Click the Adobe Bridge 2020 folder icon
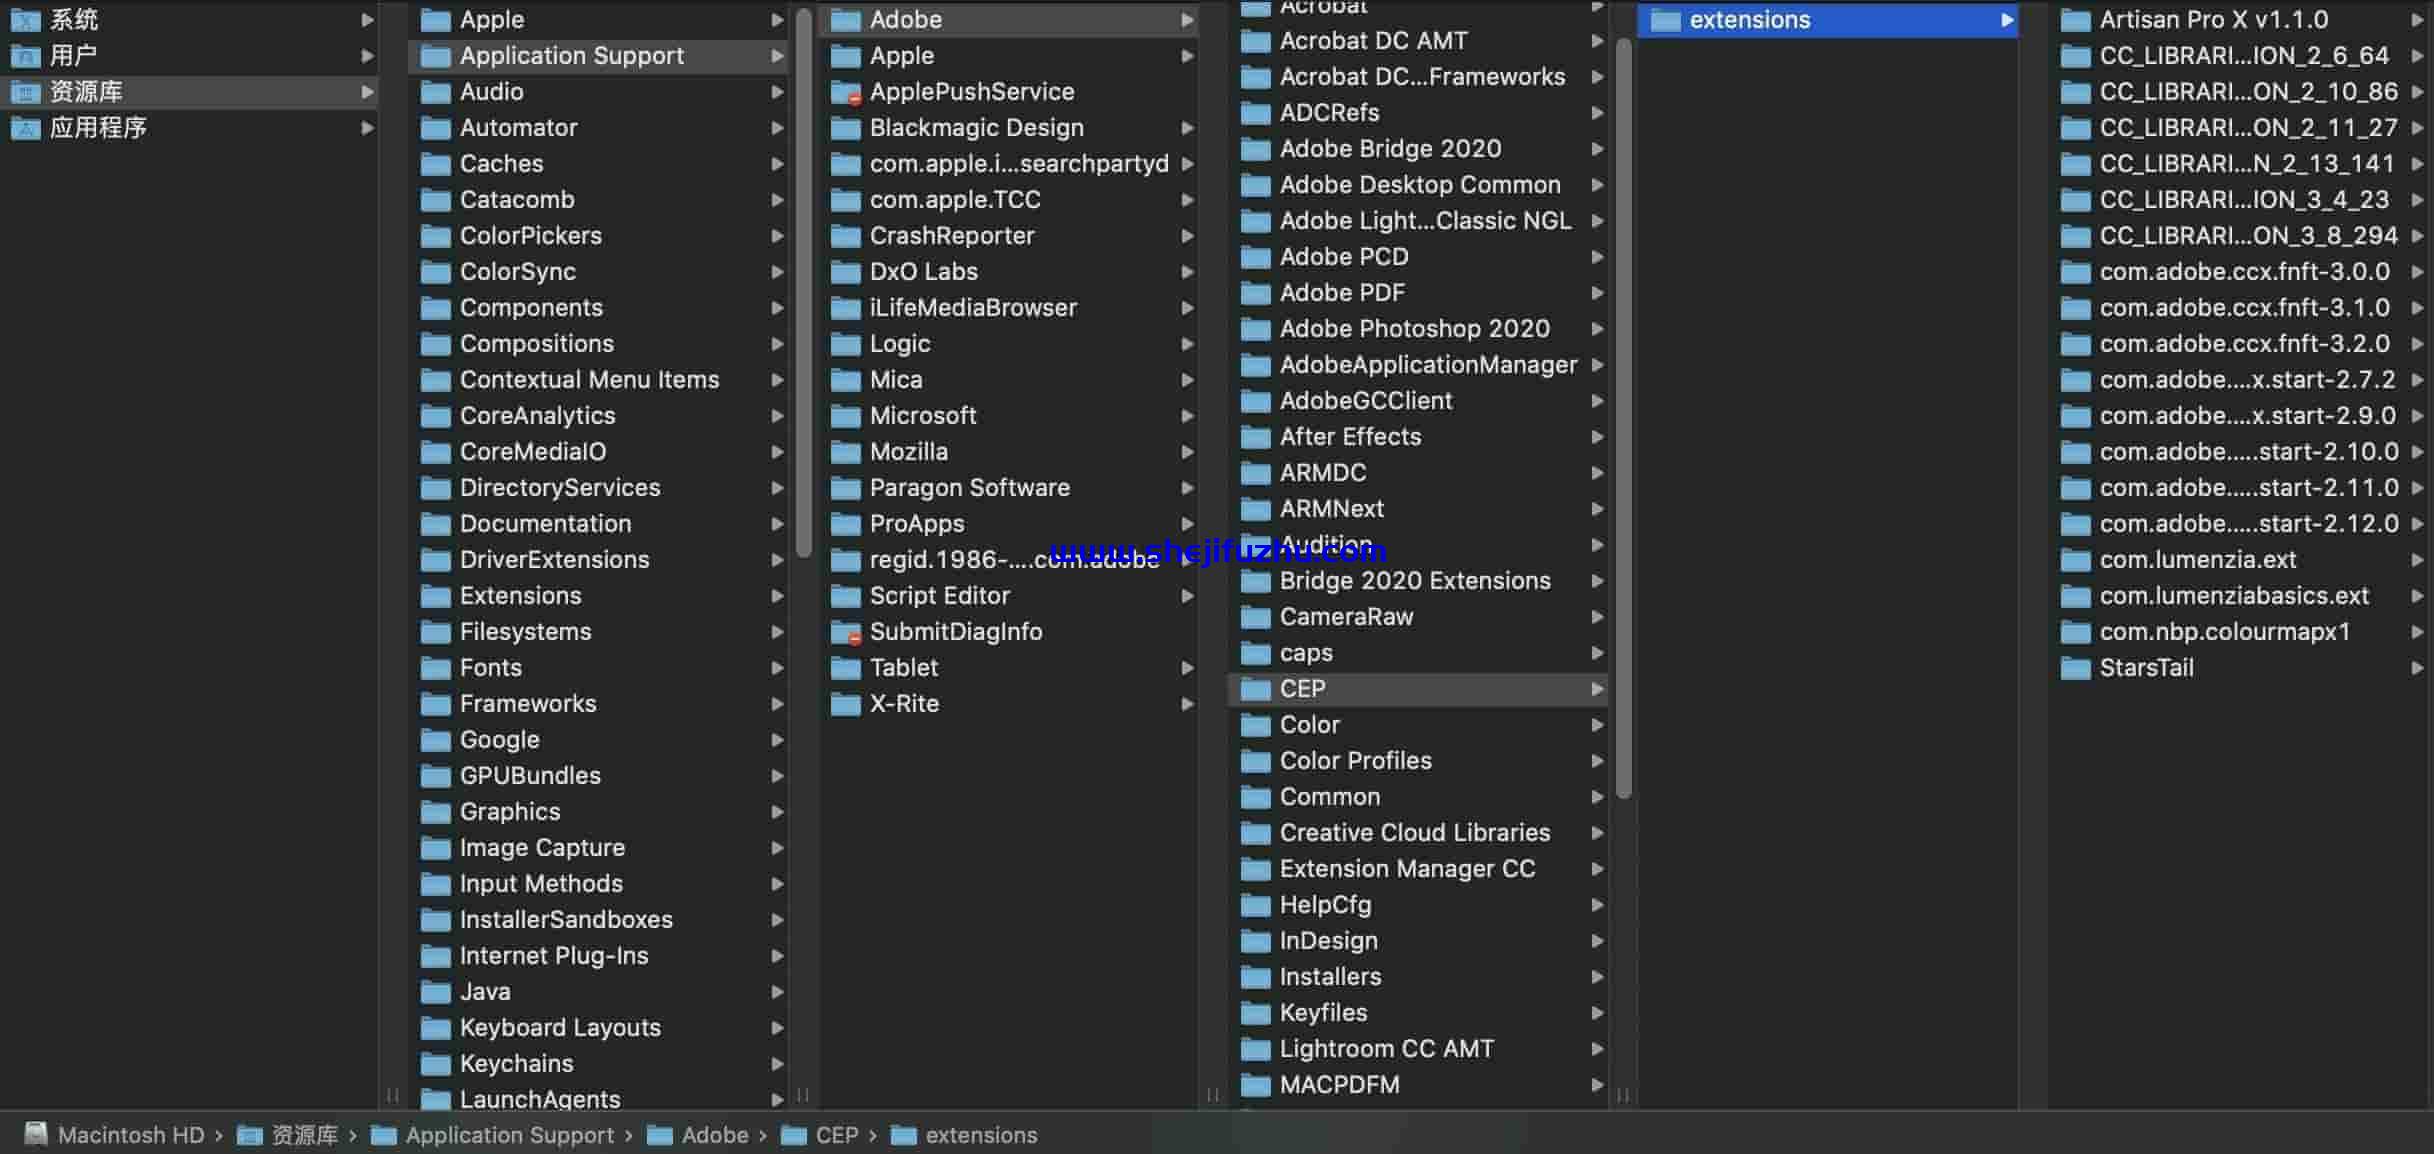 pyautogui.click(x=1255, y=149)
